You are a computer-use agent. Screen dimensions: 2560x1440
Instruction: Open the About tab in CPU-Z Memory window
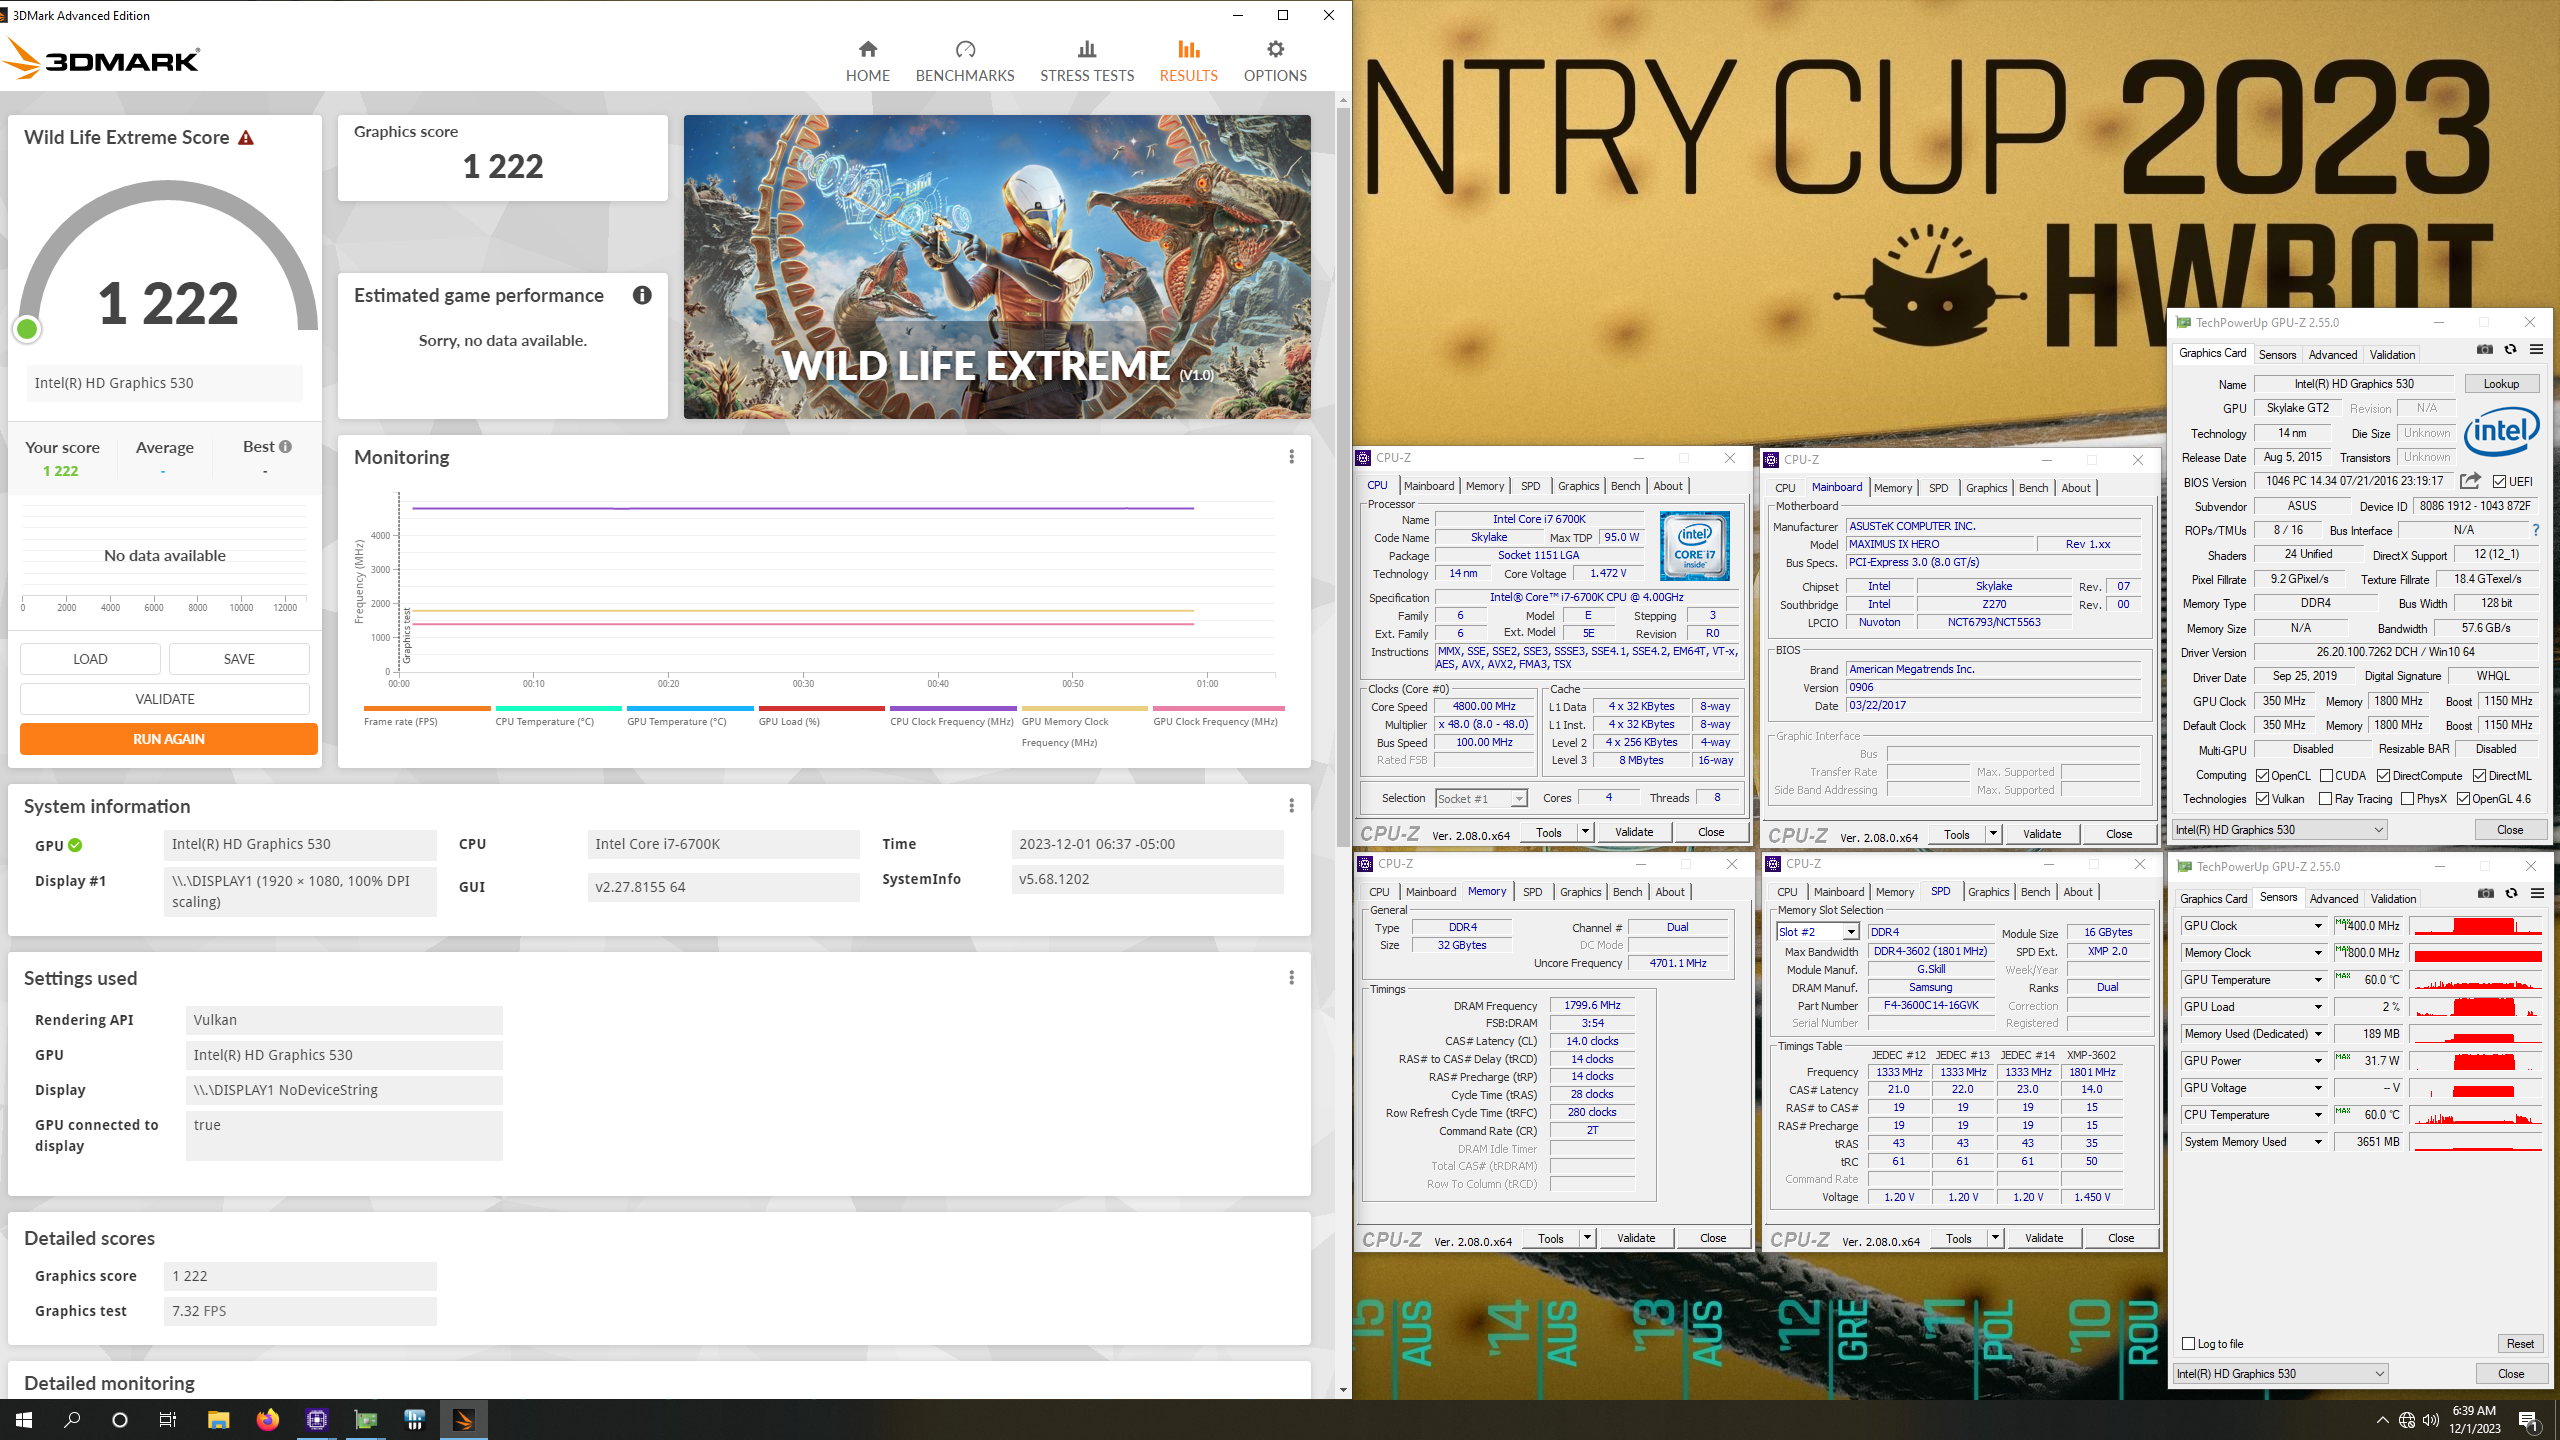click(1670, 892)
